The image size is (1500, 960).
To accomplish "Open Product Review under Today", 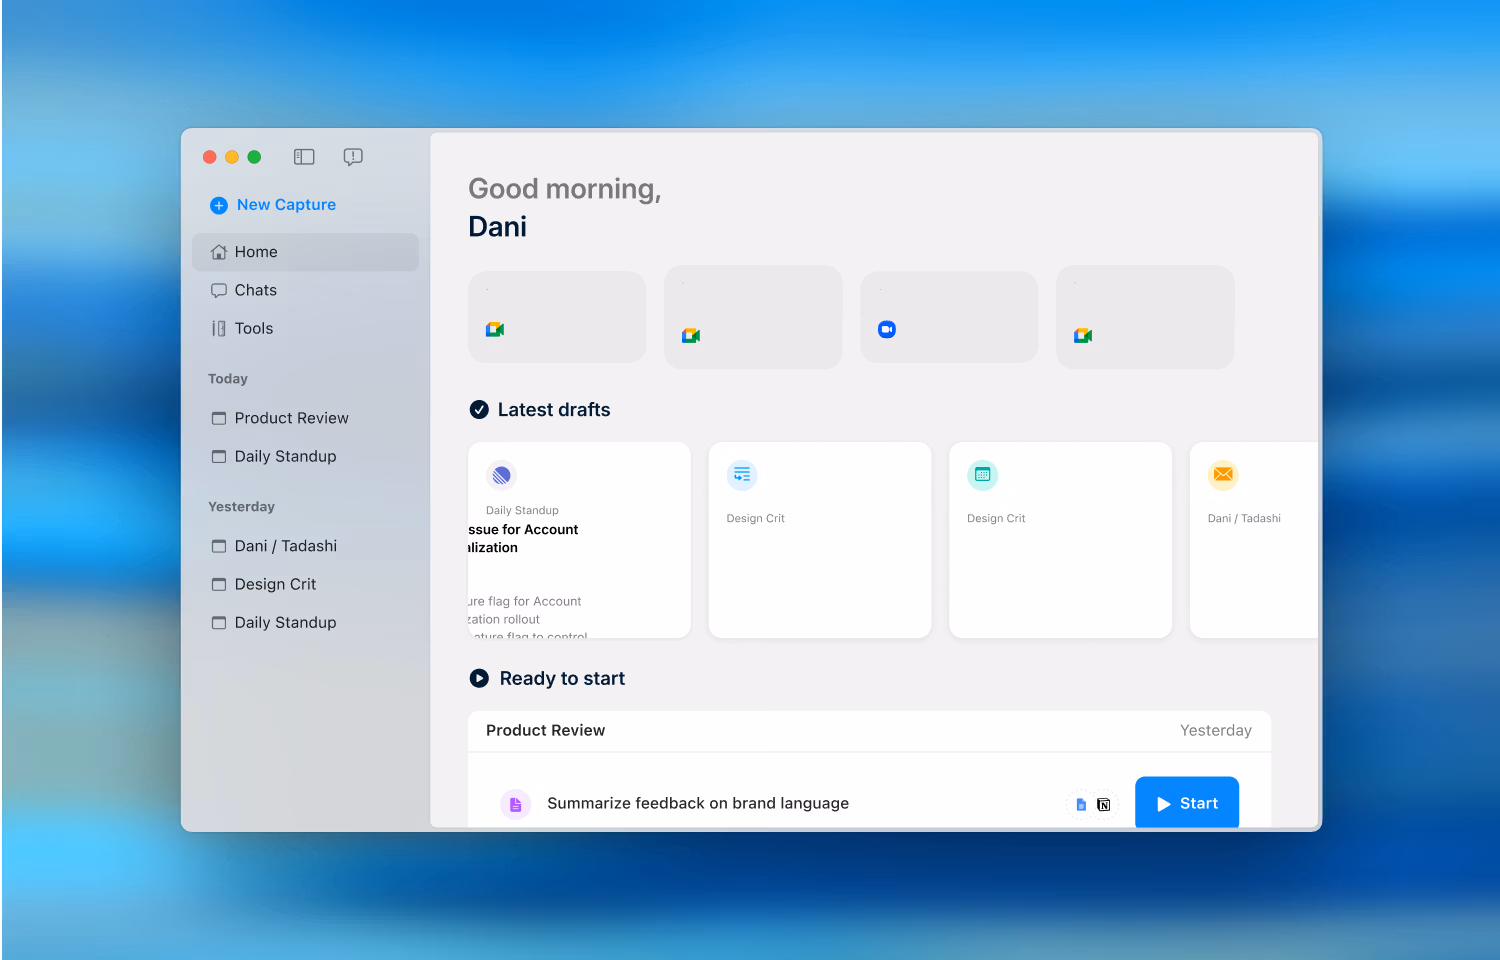I will (x=291, y=418).
